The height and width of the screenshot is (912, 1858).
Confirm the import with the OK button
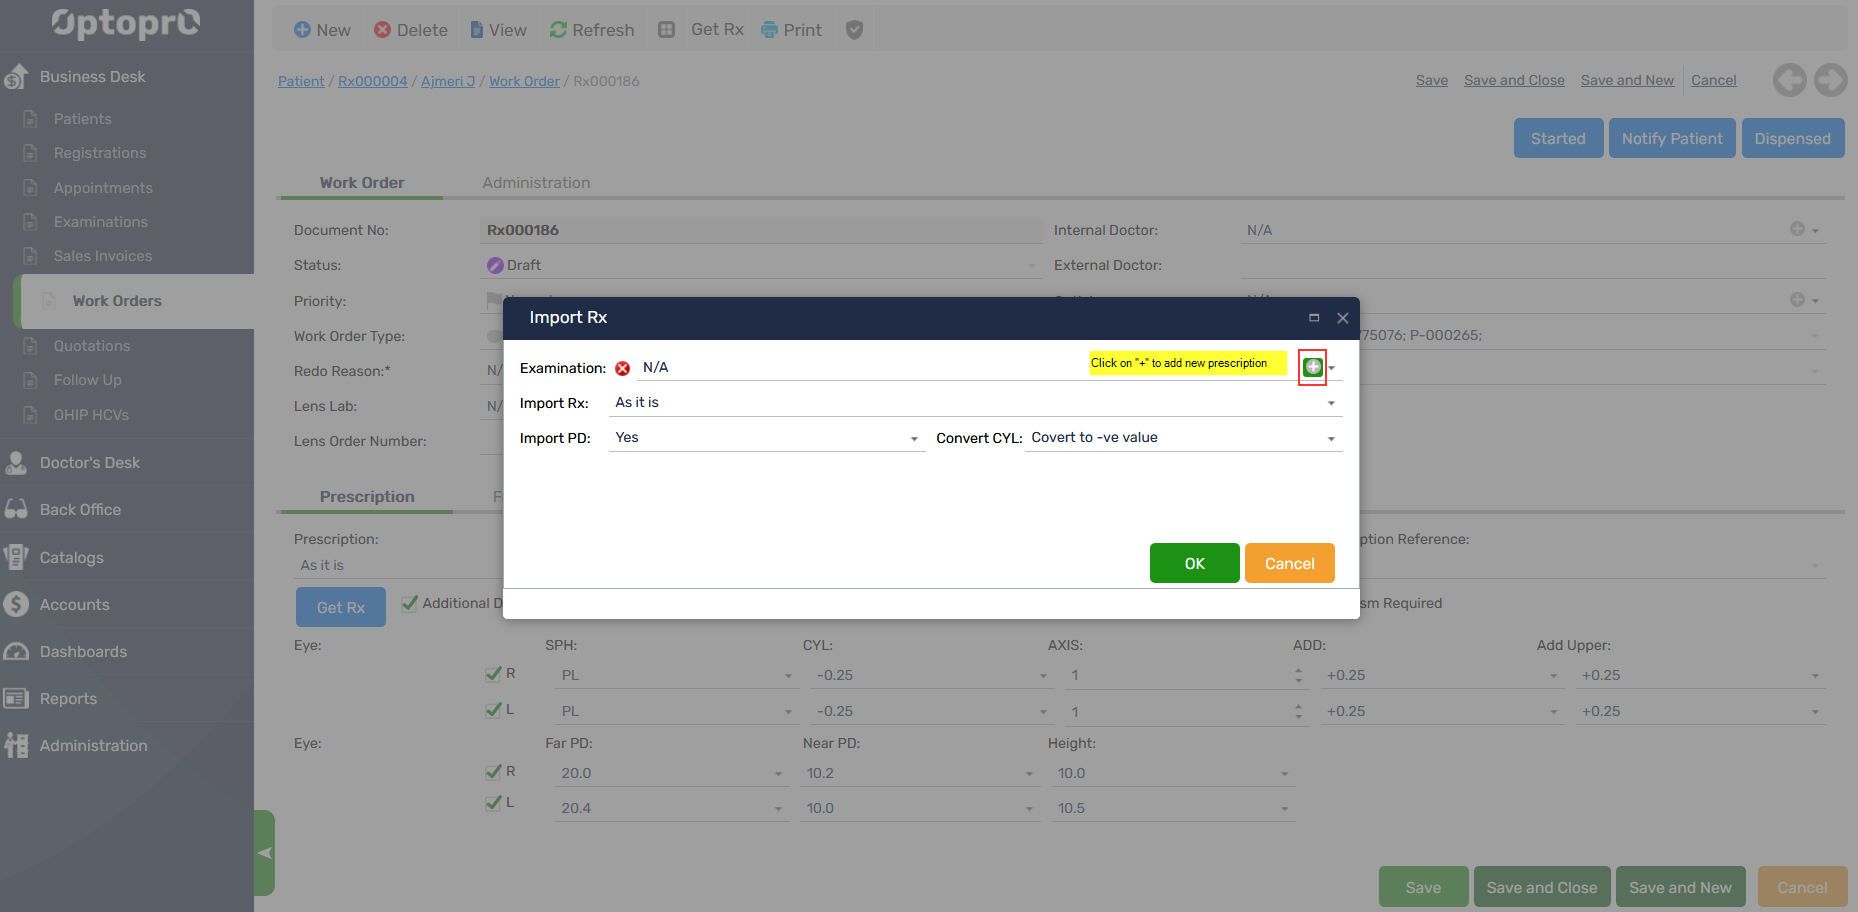[x=1194, y=563]
